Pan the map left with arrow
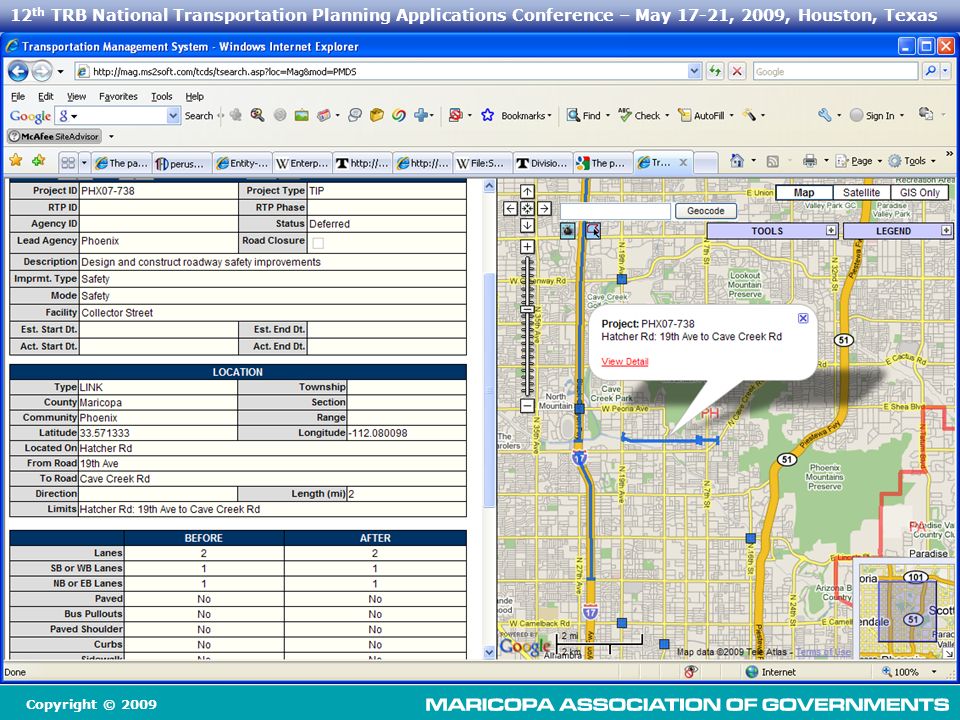This screenshot has height=720, width=960. tap(511, 208)
